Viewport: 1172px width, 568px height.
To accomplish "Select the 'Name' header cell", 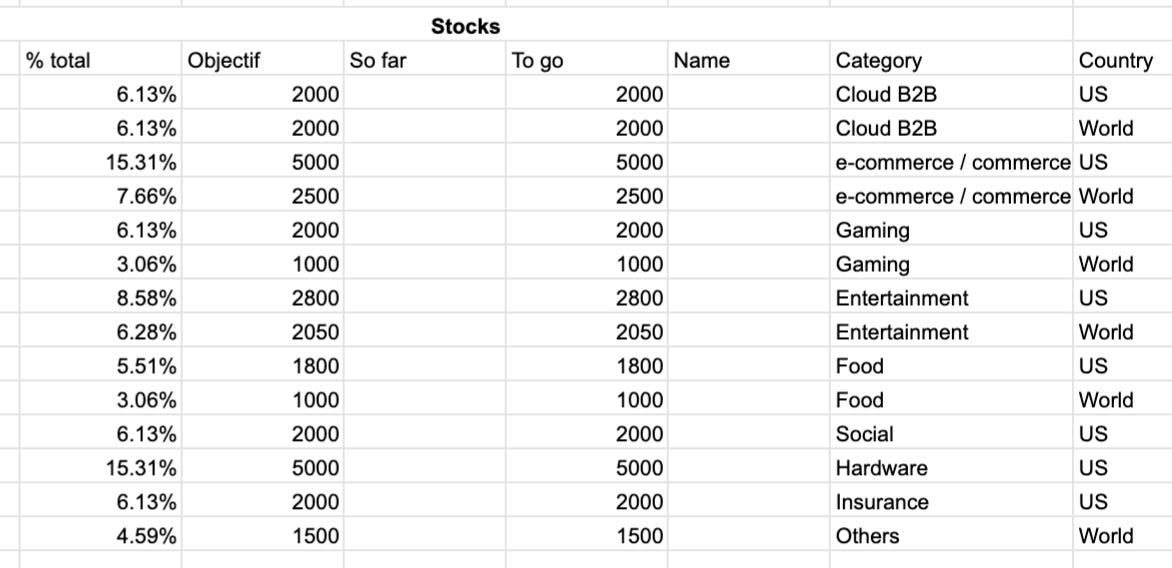I will (x=749, y=60).
